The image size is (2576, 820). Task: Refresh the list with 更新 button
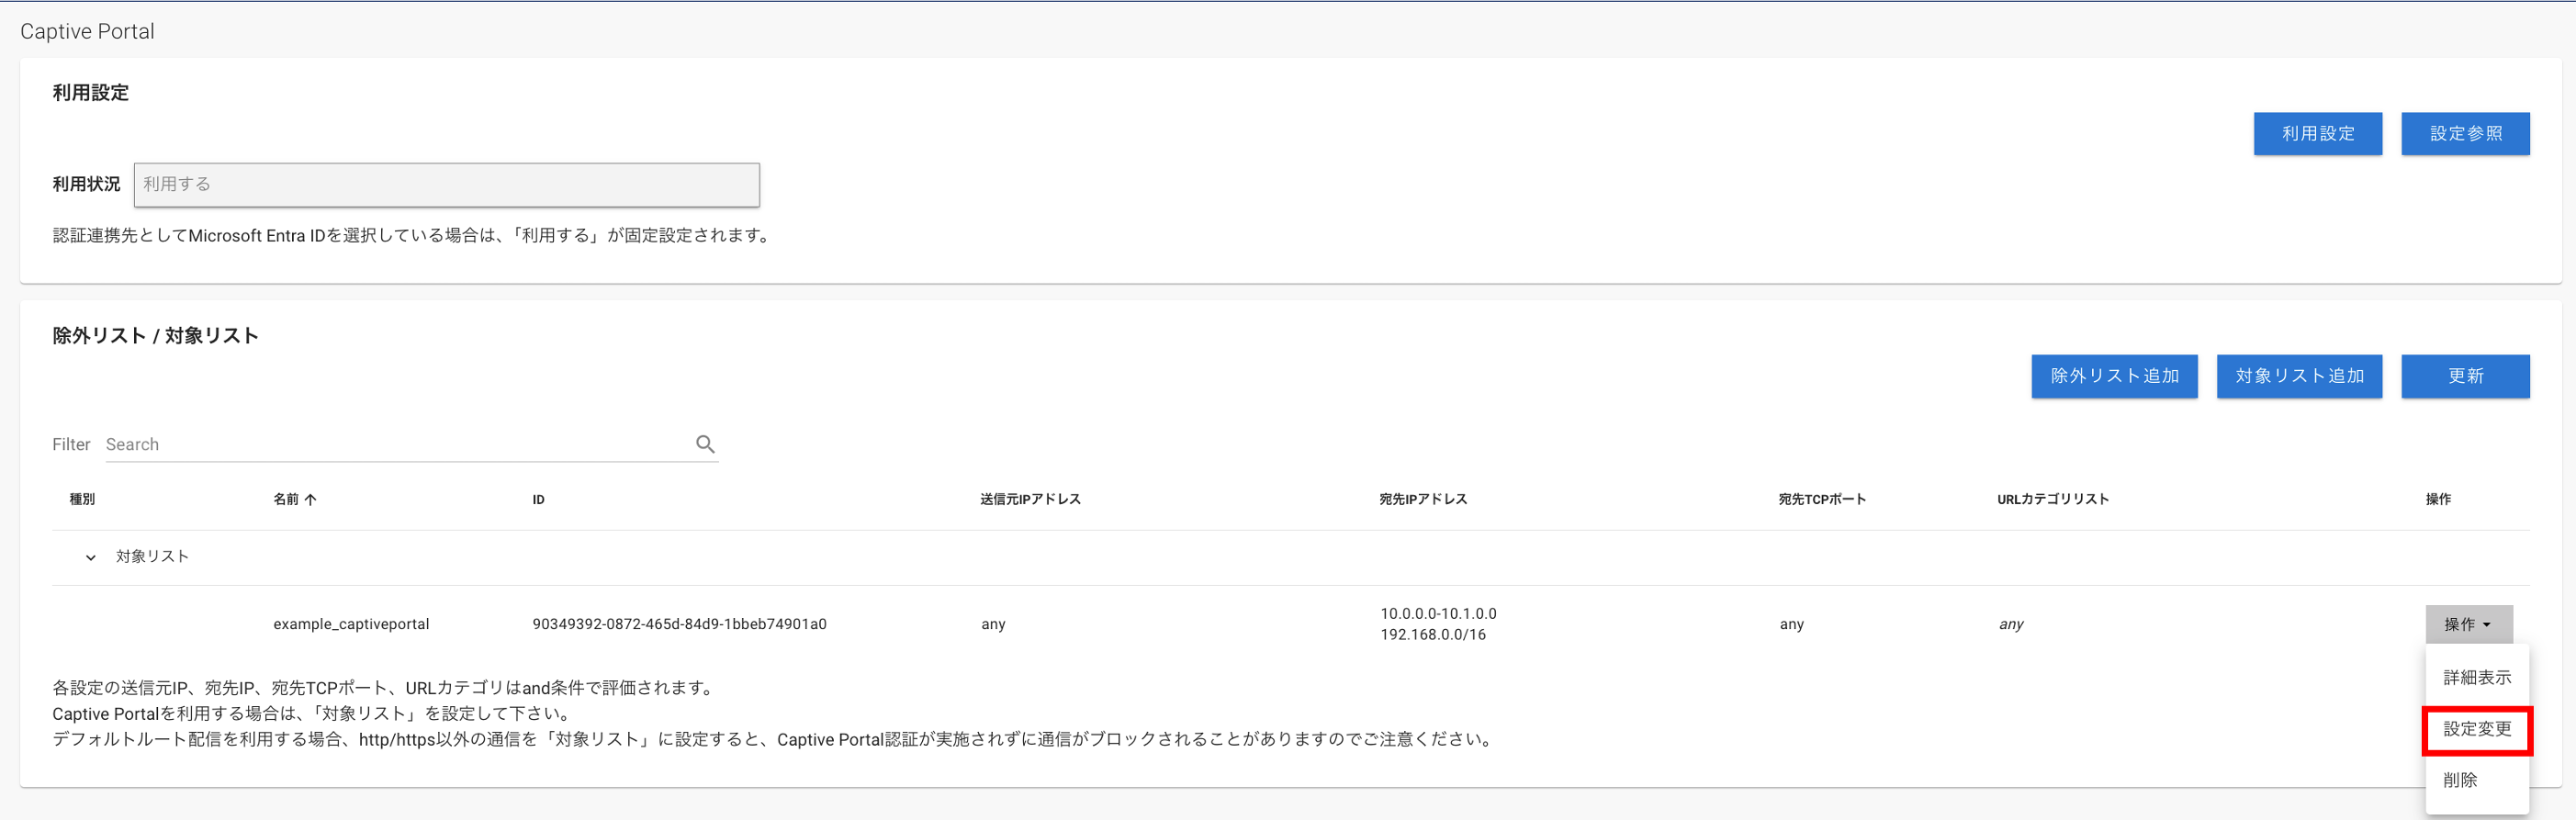[x=2465, y=376]
